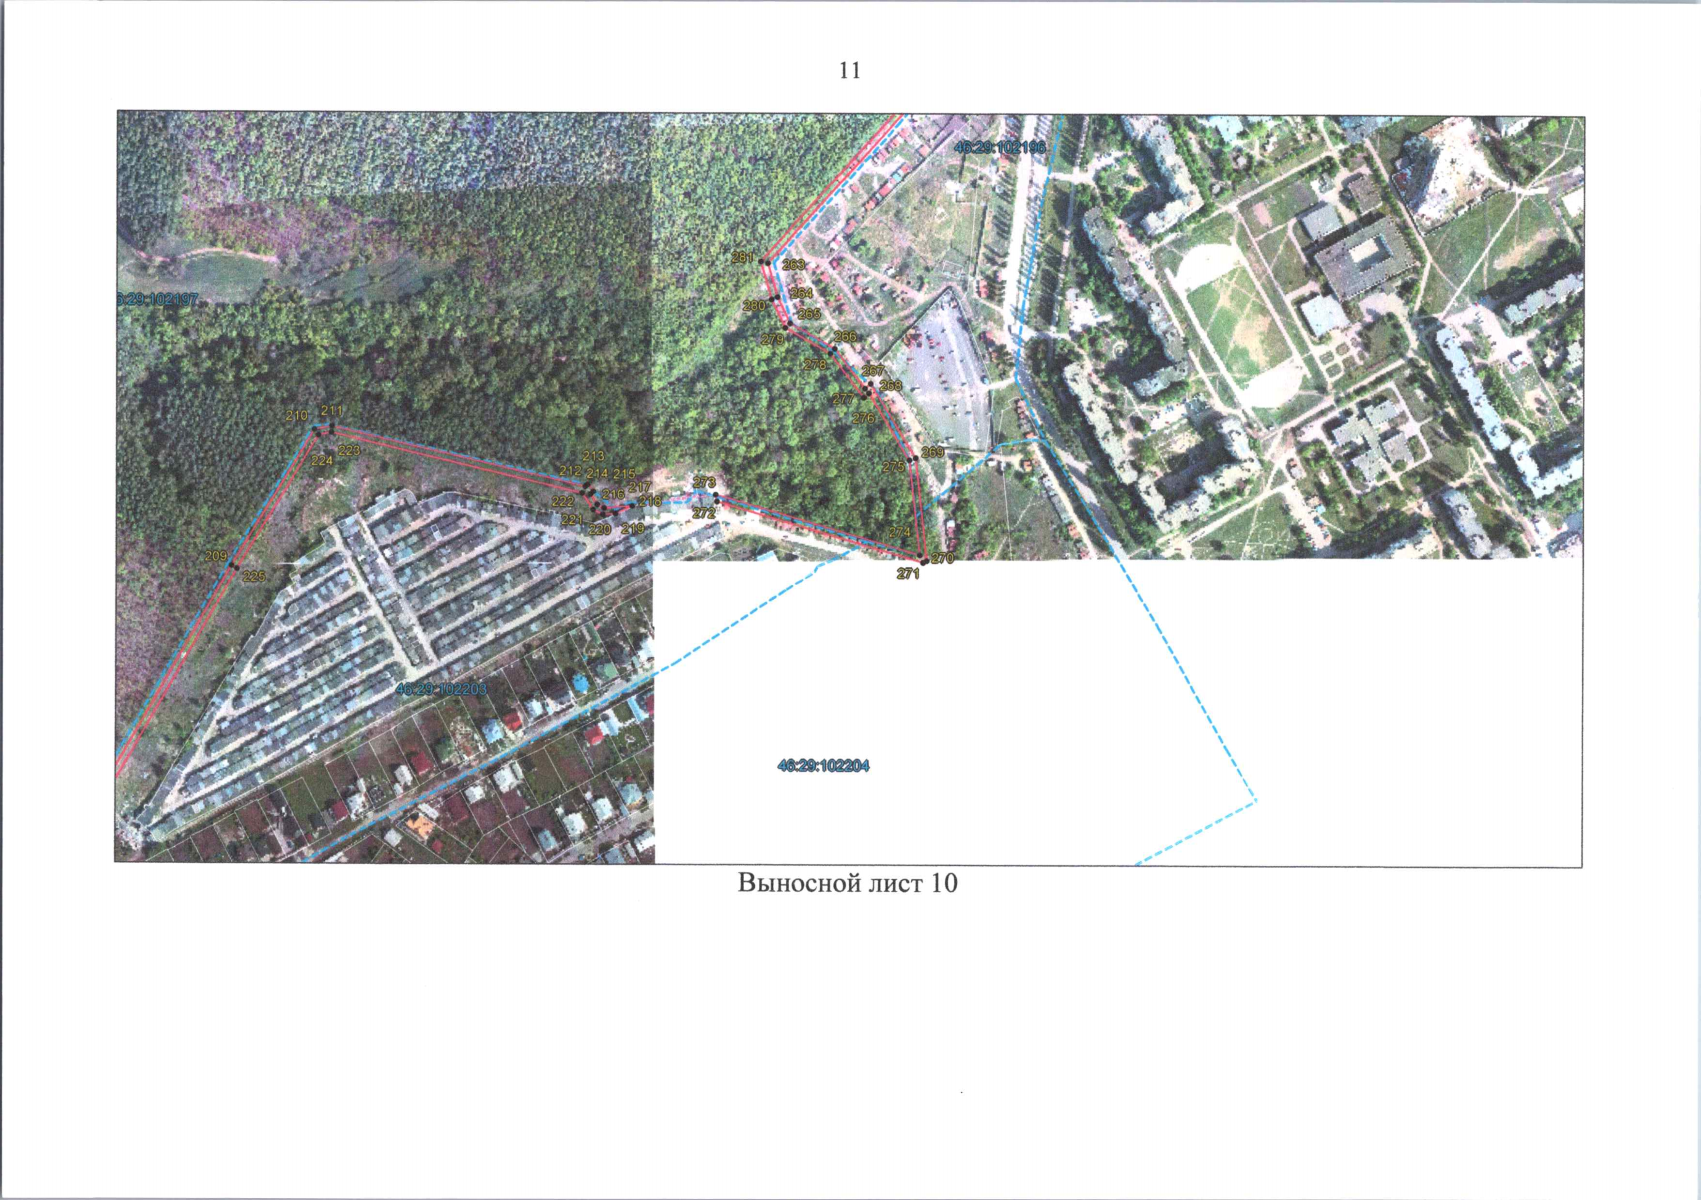
Task: Click cadastral label ending 102197
Action: pyautogui.click(x=158, y=299)
